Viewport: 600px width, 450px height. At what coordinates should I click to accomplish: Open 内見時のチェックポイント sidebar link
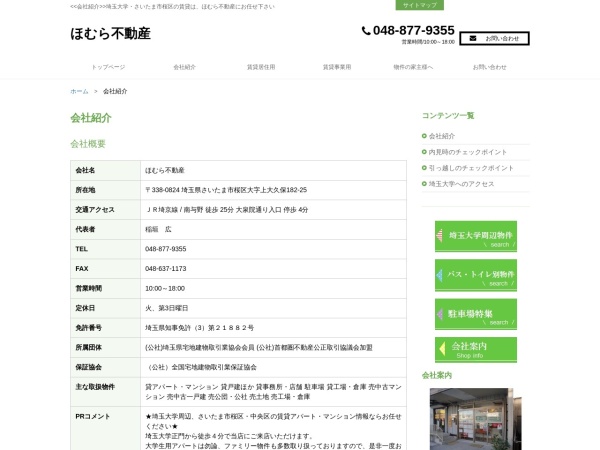click(468, 152)
